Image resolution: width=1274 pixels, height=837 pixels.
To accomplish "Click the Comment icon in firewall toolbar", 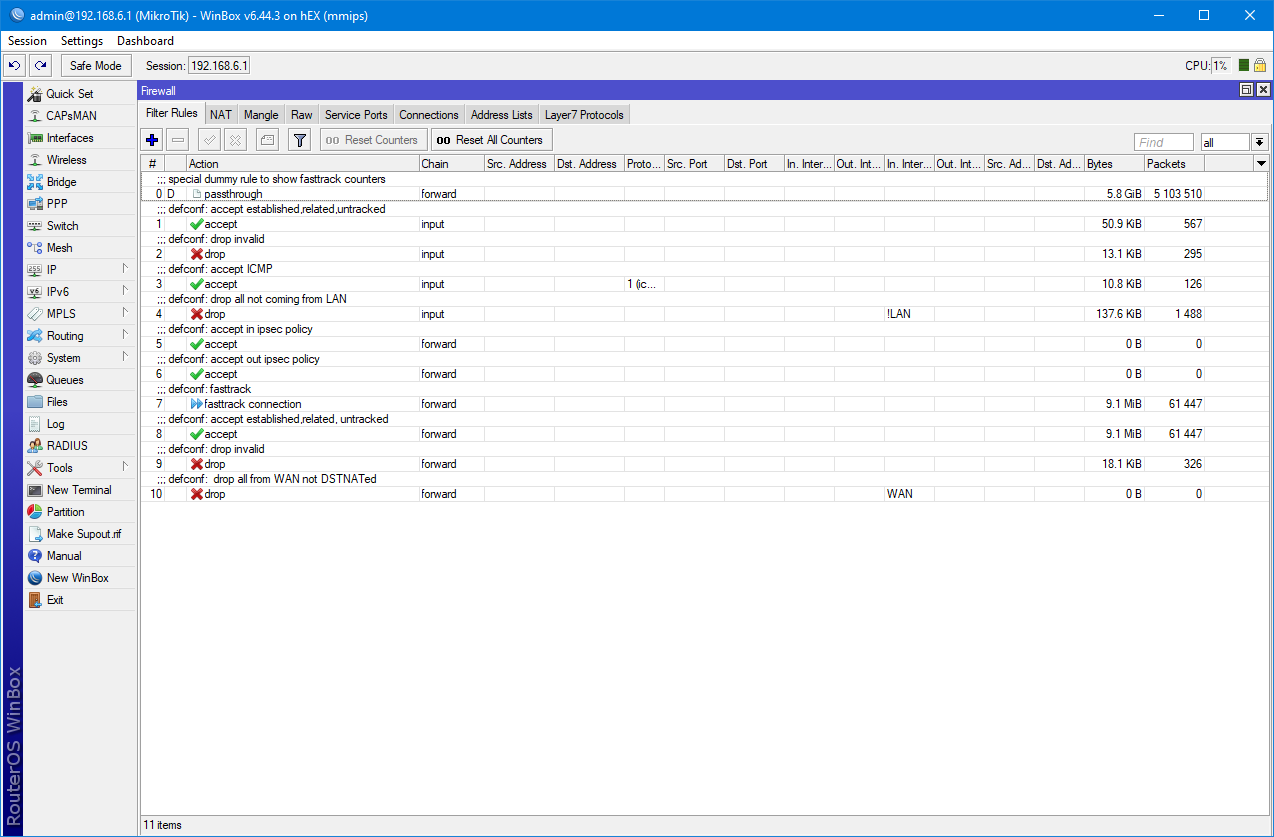I will click(x=267, y=140).
